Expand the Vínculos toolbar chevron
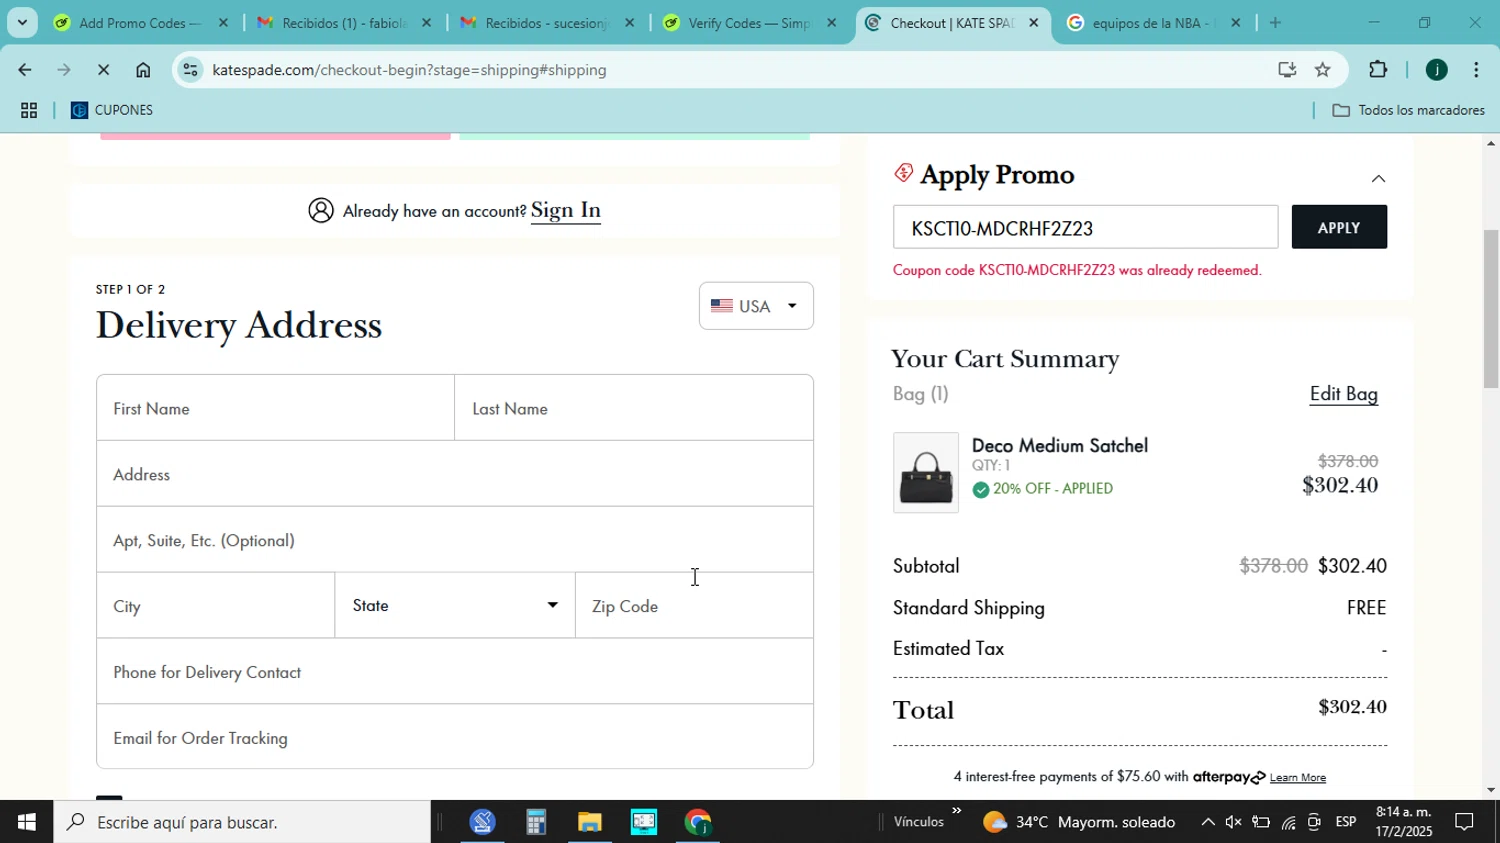This screenshot has height=843, width=1500. pyautogui.click(x=956, y=811)
